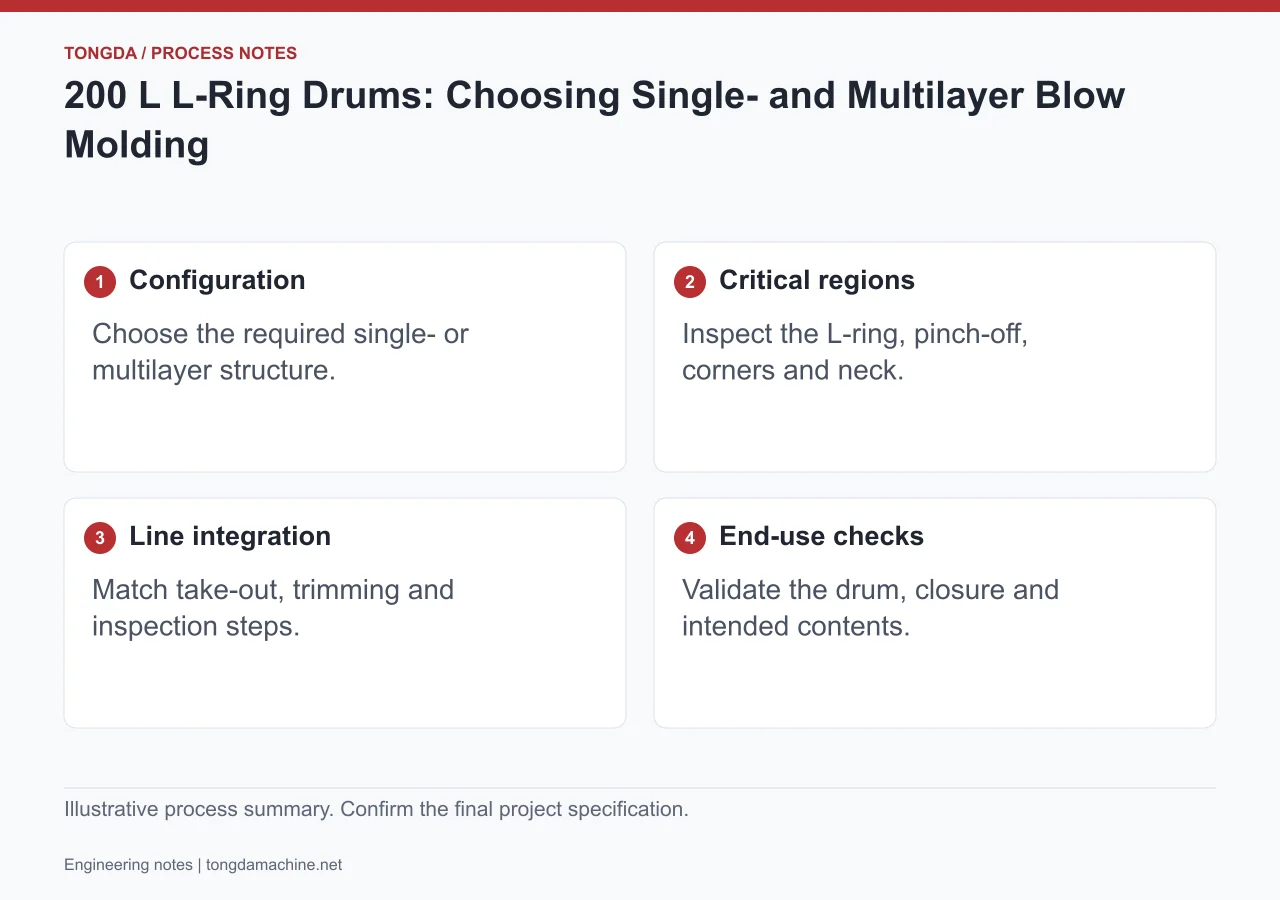Select the End-use checks card heading
Viewport: 1280px width, 900px height.
tap(821, 536)
